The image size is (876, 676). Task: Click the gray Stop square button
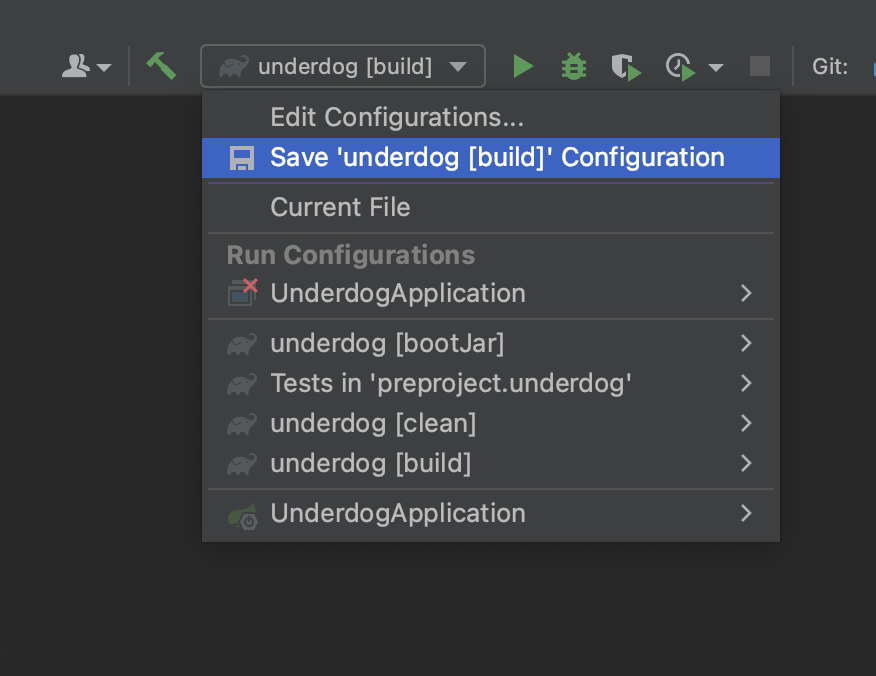coord(760,66)
